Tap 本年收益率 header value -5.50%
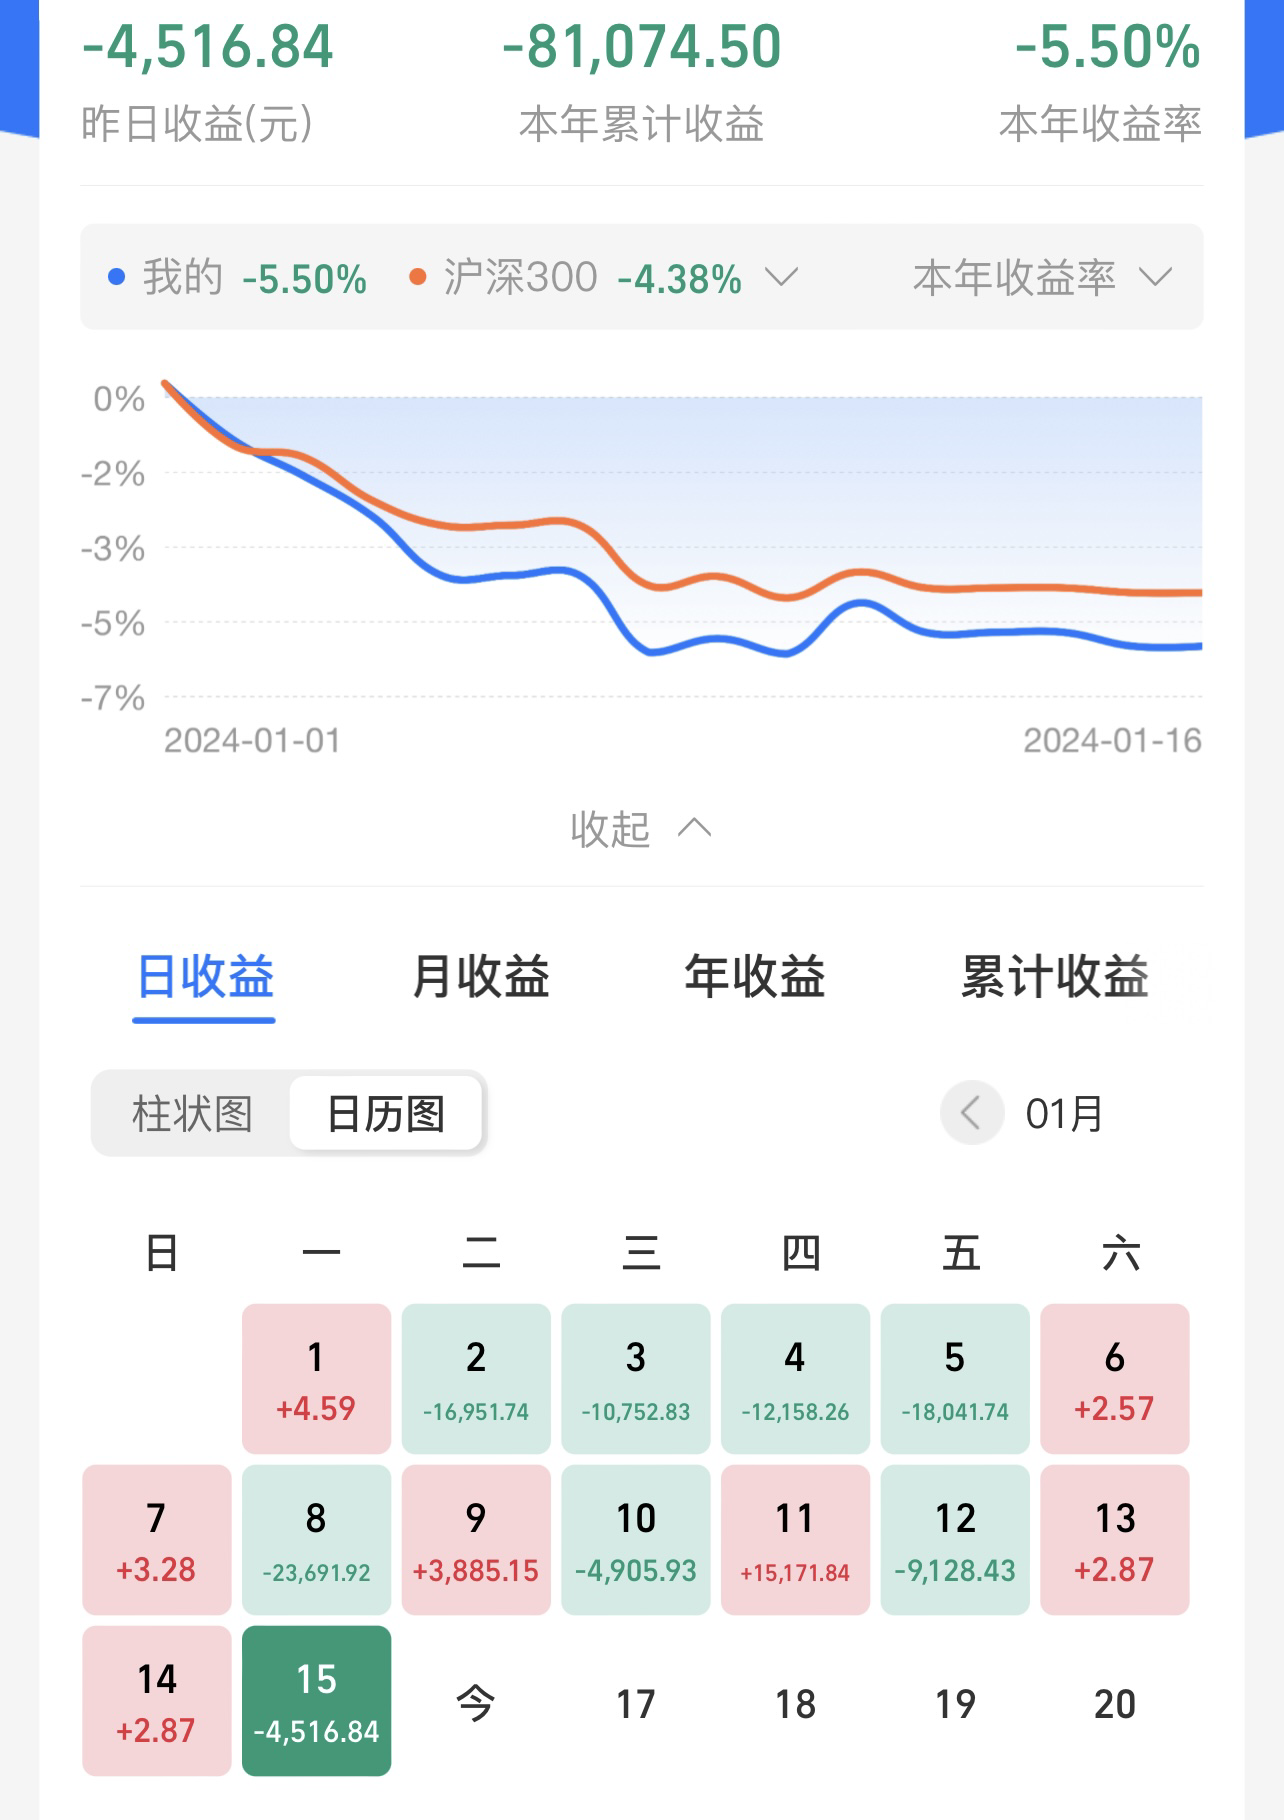 [1107, 48]
